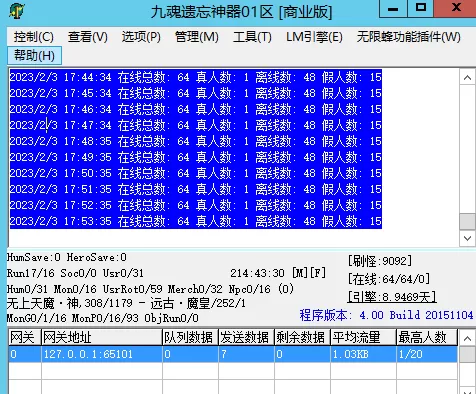This screenshot has width=476, height=394.
Task: Click the 网关 column header
Action: point(25,337)
